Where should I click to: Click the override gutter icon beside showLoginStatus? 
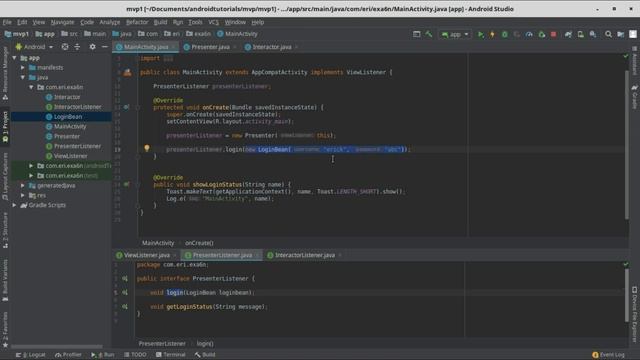tap(127, 184)
